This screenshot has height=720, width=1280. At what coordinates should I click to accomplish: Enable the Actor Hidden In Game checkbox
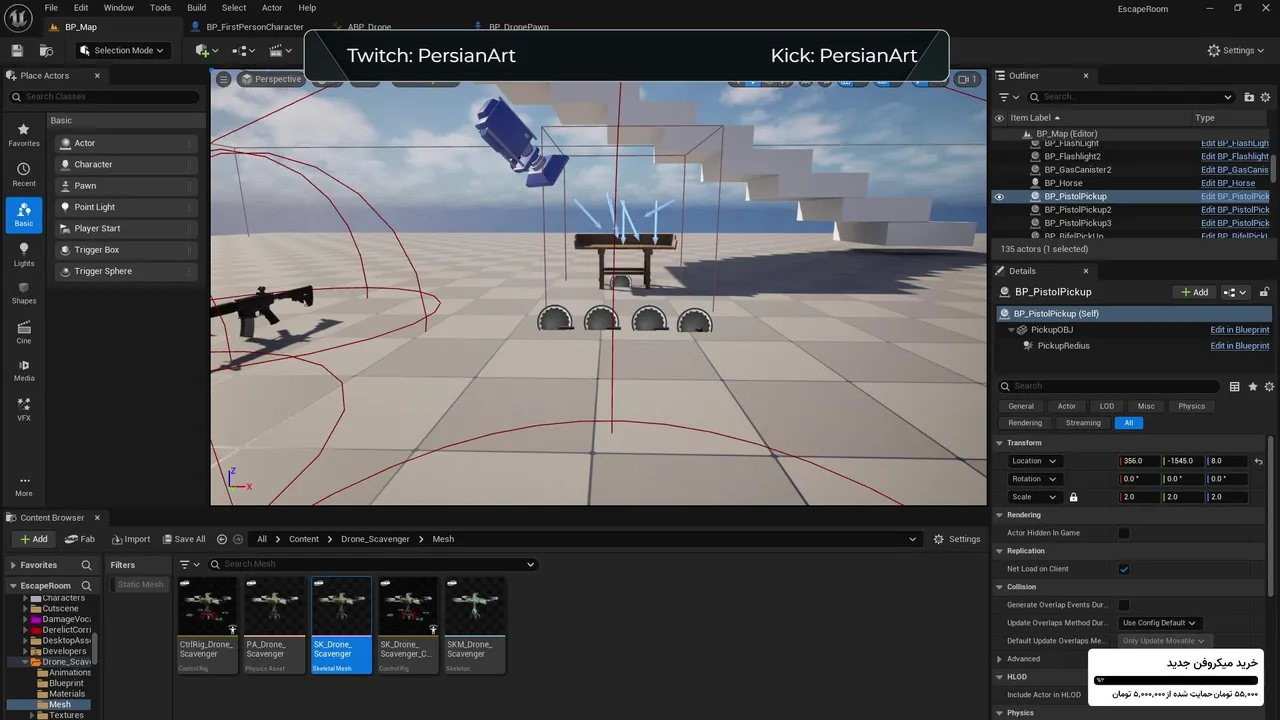pyautogui.click(x=1124, y=533)
